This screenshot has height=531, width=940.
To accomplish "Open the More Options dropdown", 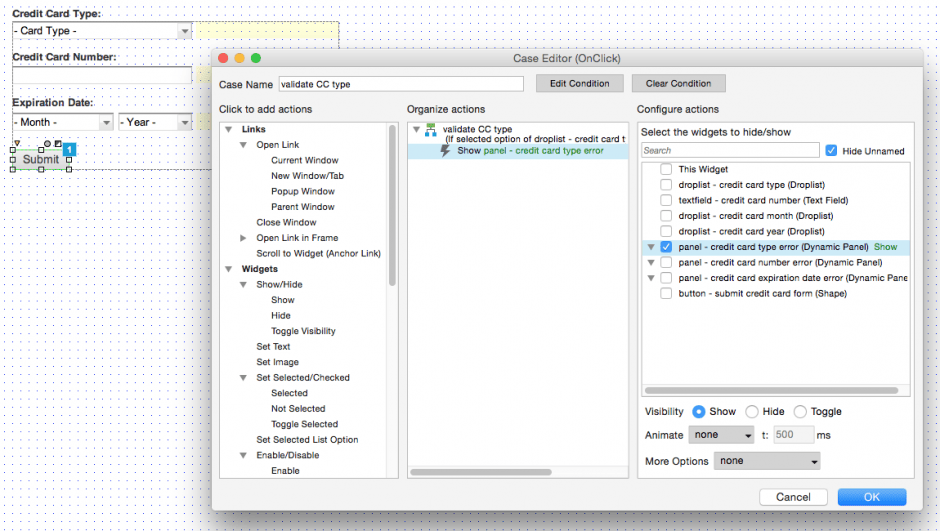I will pyautogui.click(x=766, y=462).
